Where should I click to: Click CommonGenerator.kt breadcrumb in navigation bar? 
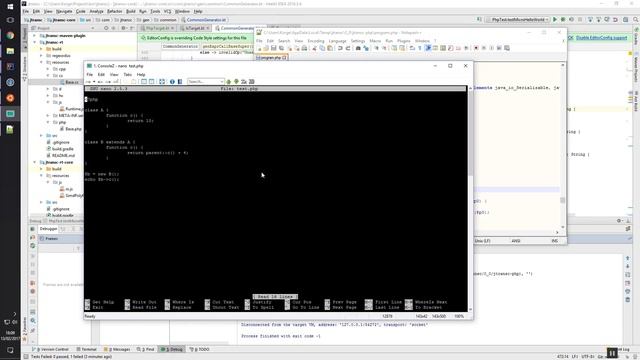tap(204, 20)
